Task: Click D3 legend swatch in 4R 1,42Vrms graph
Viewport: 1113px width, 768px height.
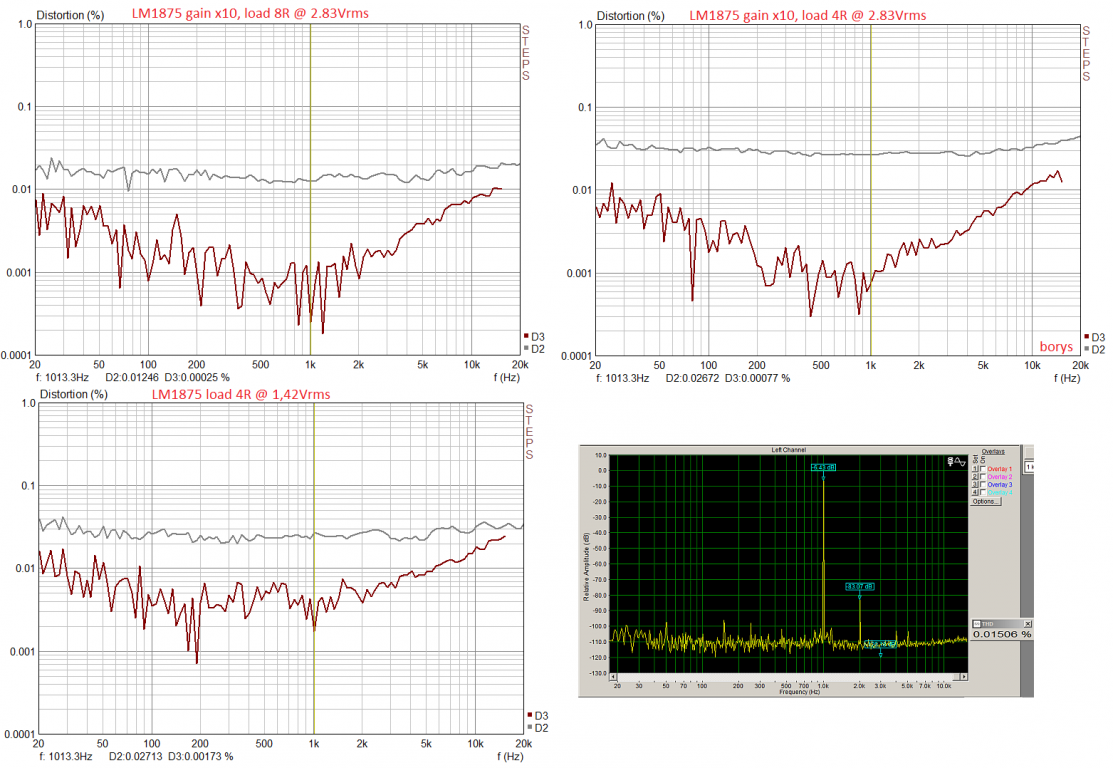Action: (530, 715)
